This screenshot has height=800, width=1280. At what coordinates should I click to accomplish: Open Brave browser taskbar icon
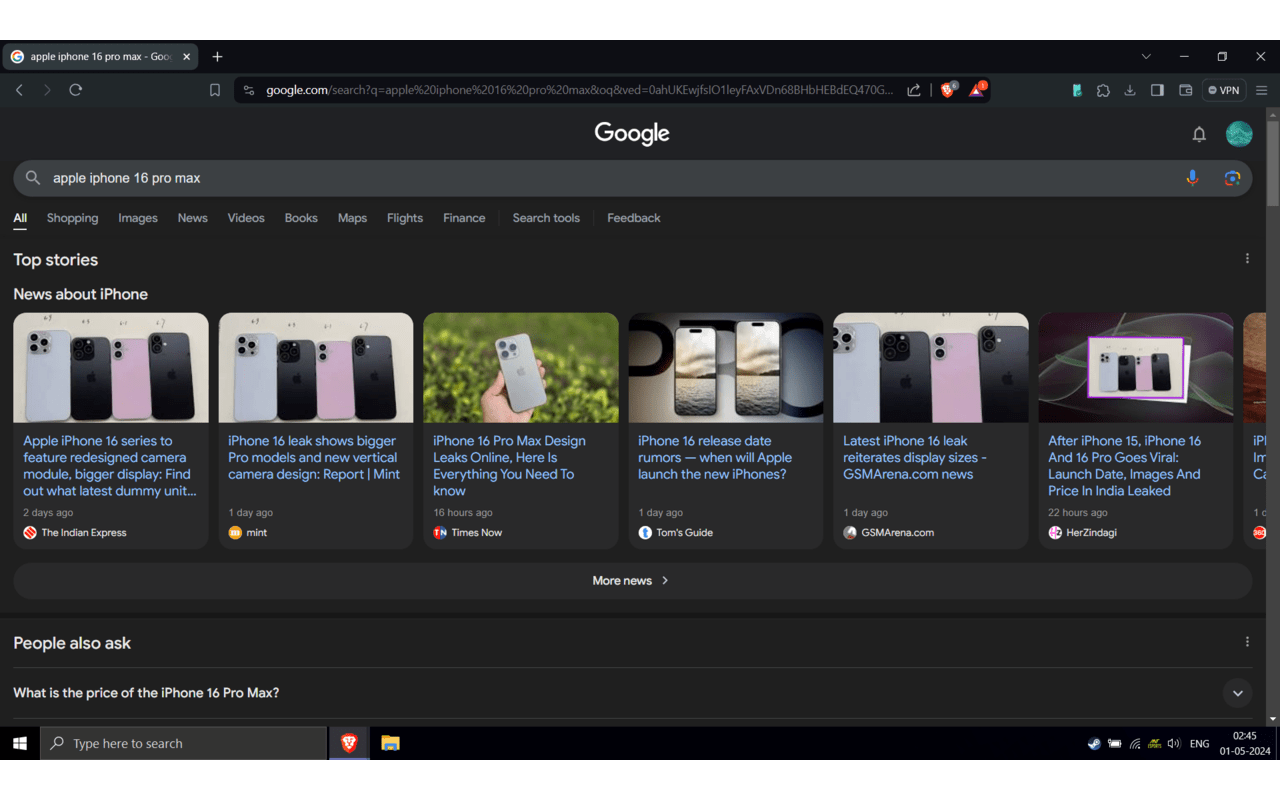tap(349, 743)
